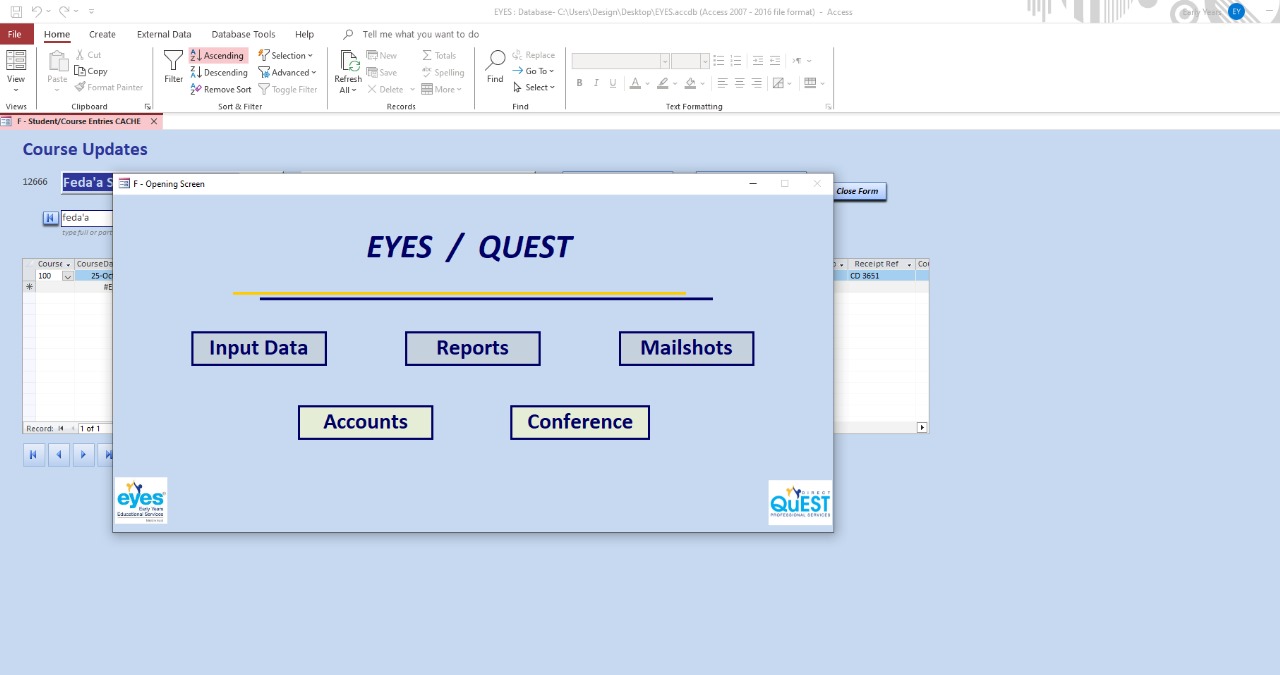
Task: Click Cut in the Clipboard group
Action: (88, 55)
